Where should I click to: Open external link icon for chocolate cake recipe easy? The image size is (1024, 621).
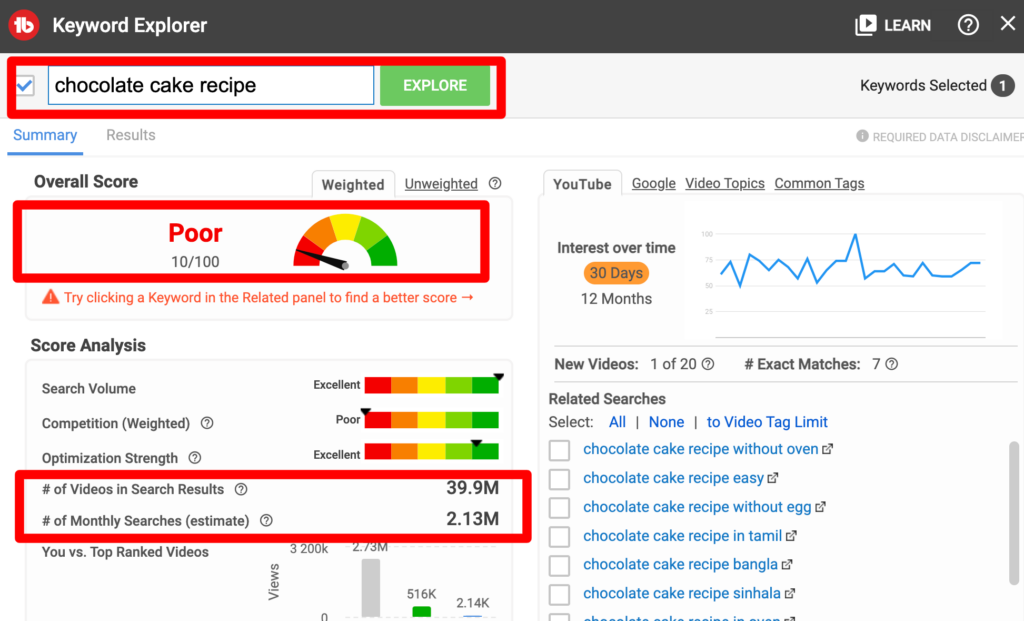(x=773, y=478)
